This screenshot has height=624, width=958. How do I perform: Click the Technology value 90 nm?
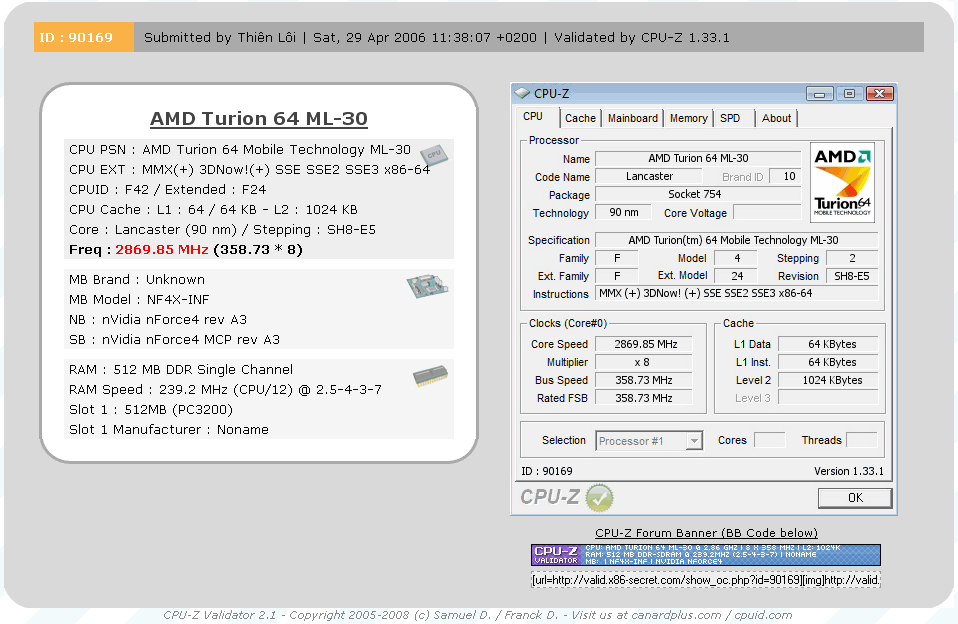[x=624, y=212]
